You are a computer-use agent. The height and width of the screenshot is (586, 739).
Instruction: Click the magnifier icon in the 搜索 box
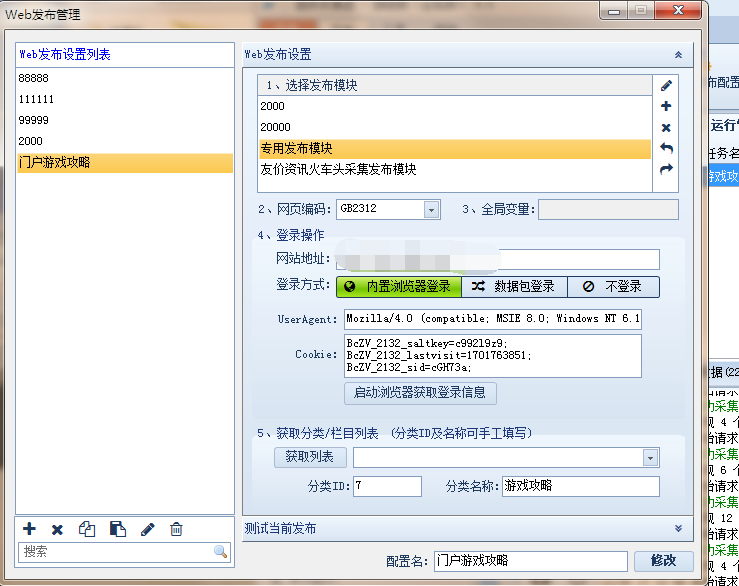tap(220, 552)
